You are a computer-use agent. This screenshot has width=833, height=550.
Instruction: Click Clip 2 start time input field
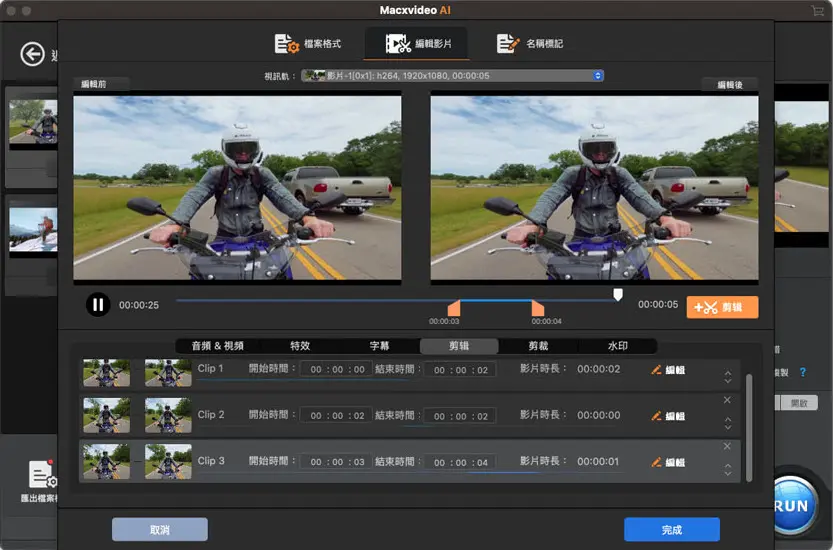[x=335, y=416]
